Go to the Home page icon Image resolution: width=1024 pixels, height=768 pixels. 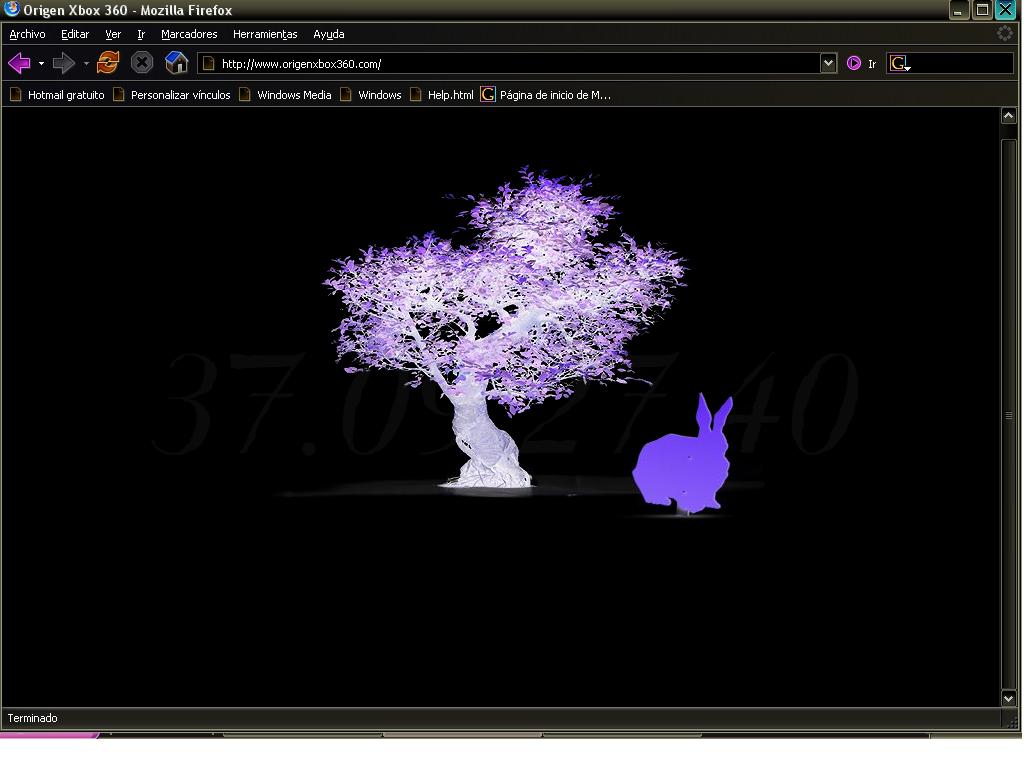[176, 63]
